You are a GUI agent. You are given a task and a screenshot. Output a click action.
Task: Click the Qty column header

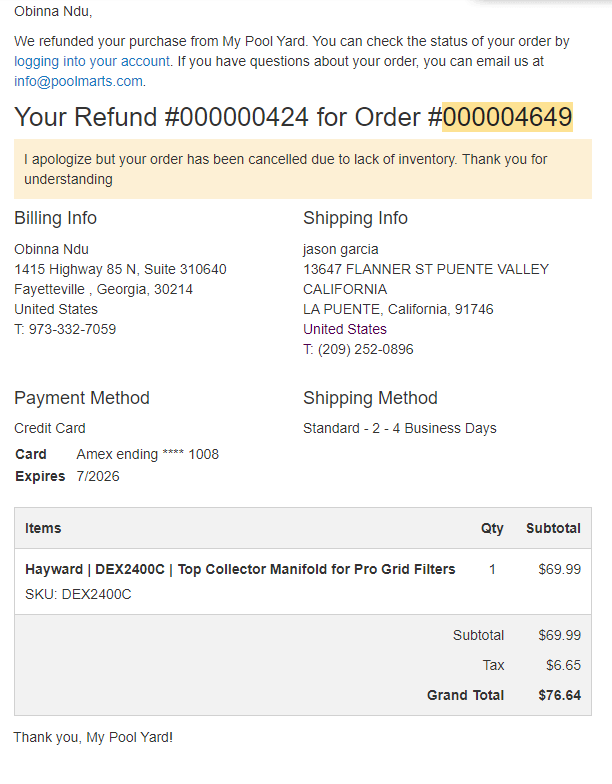click(x=492, y=528)
